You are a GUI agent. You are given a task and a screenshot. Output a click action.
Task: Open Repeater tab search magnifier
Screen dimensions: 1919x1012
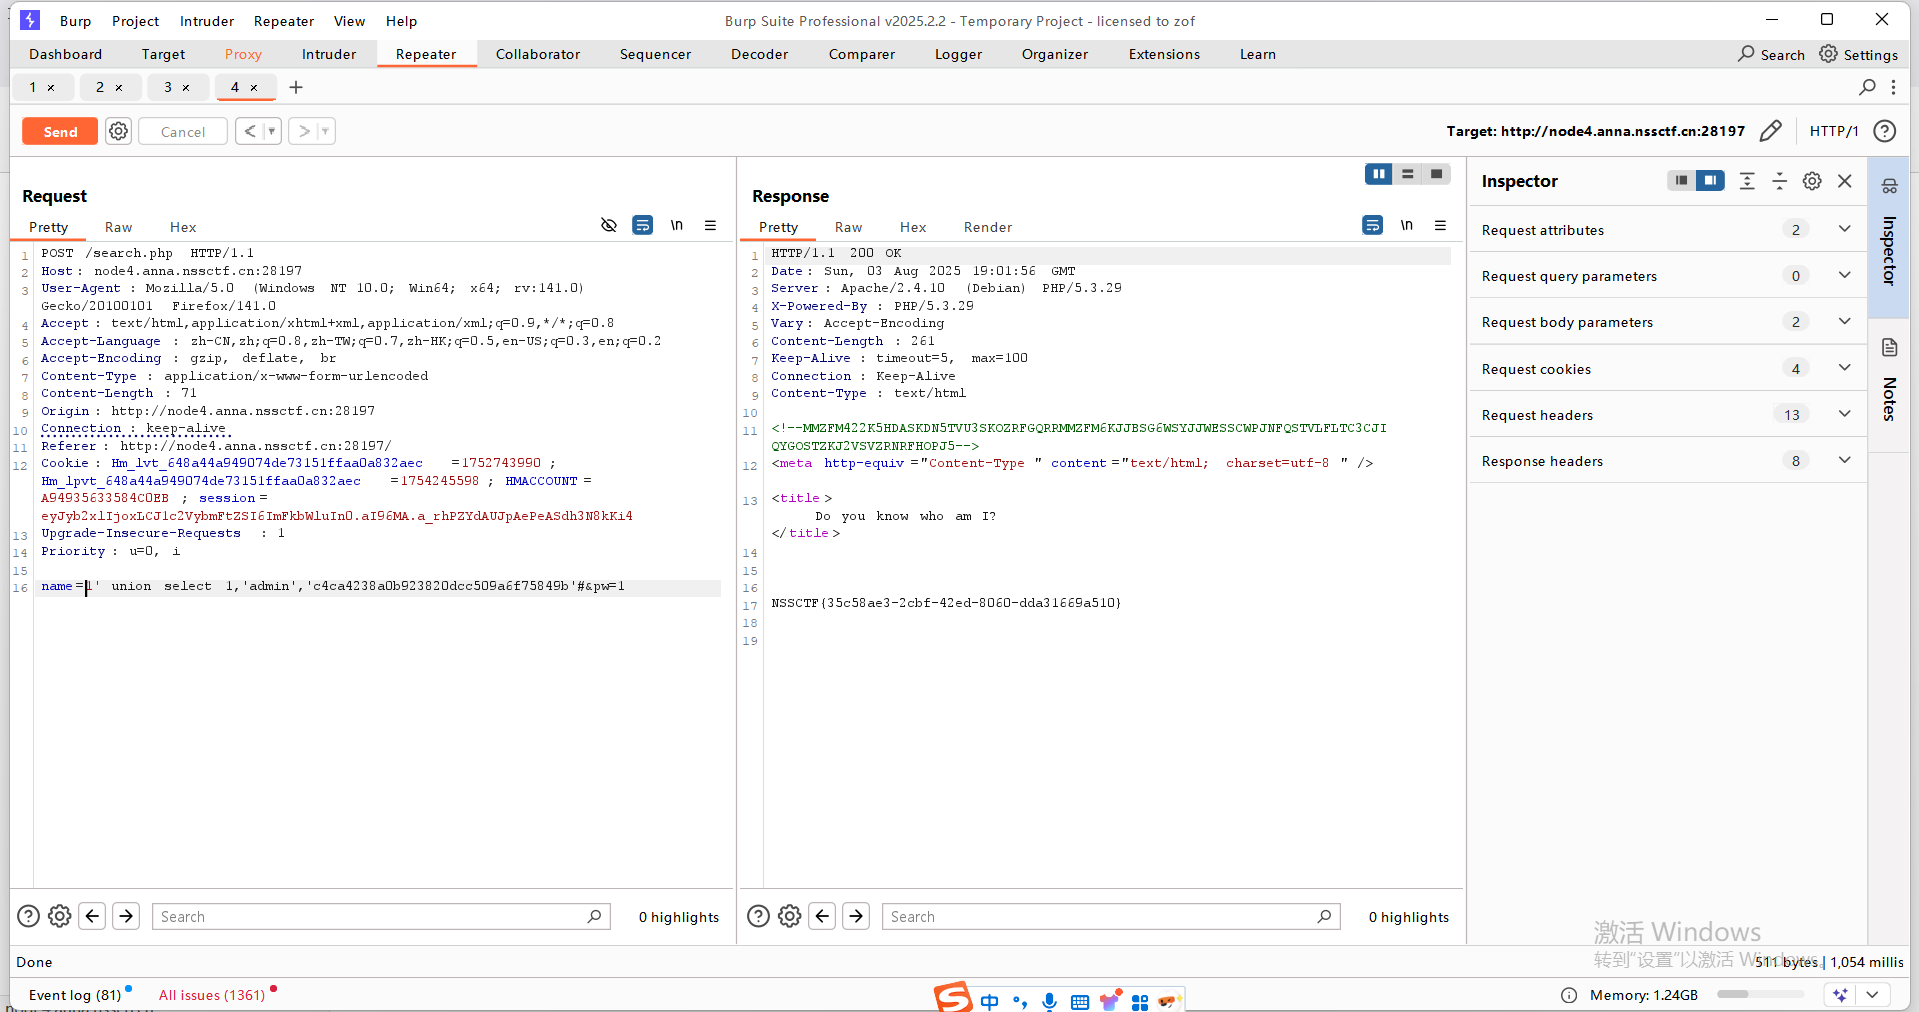click(x=1867, y=87)
